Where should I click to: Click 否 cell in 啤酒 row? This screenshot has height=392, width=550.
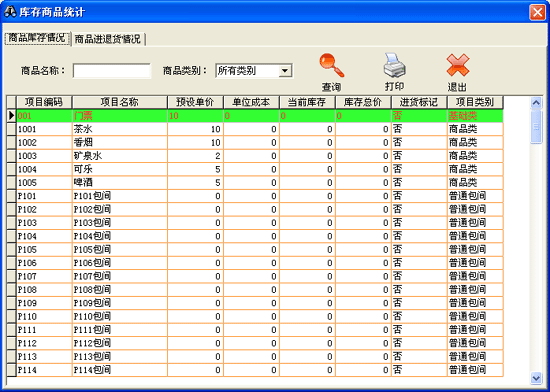pos(419,183)
